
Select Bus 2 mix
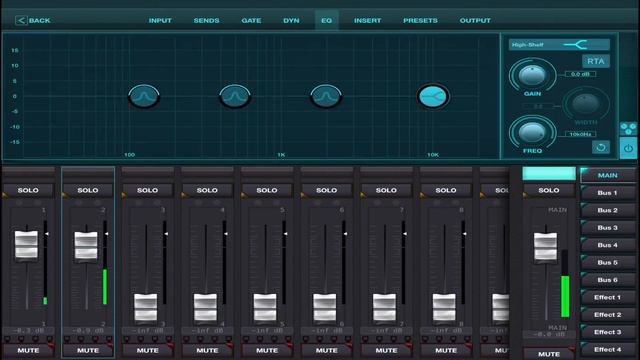coord(608,210)
